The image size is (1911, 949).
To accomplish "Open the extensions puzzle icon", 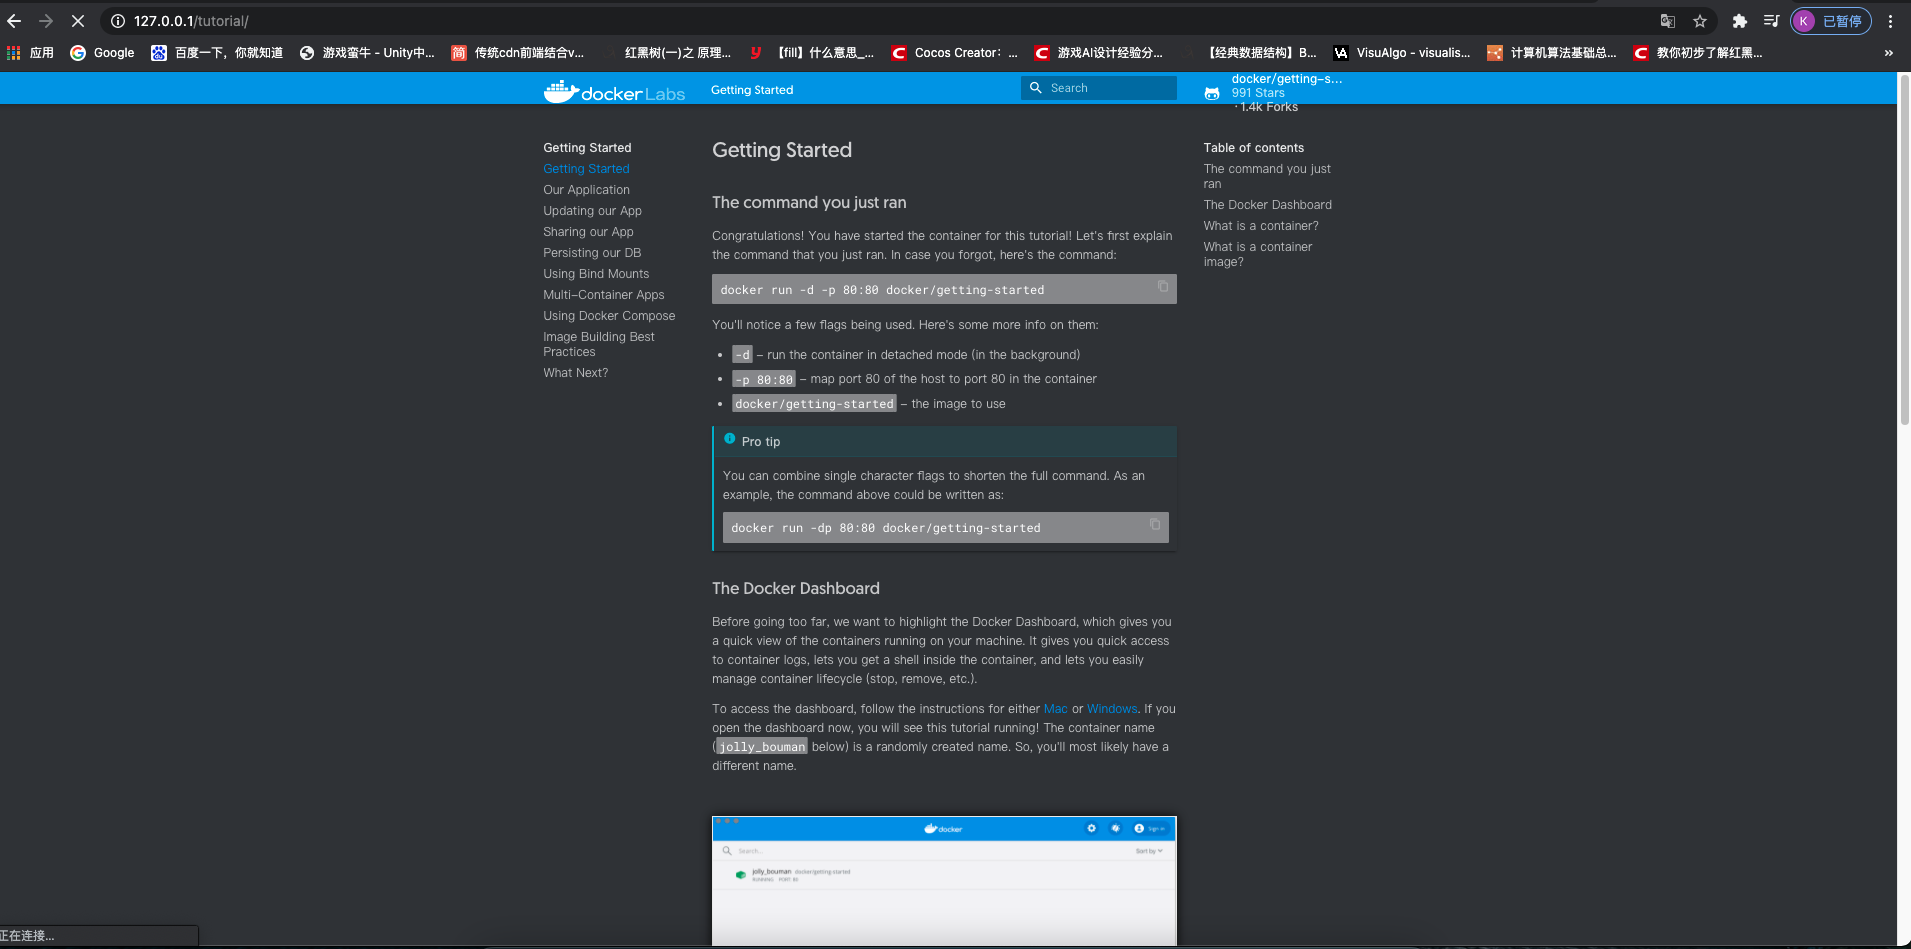I will click(1740, 21).
